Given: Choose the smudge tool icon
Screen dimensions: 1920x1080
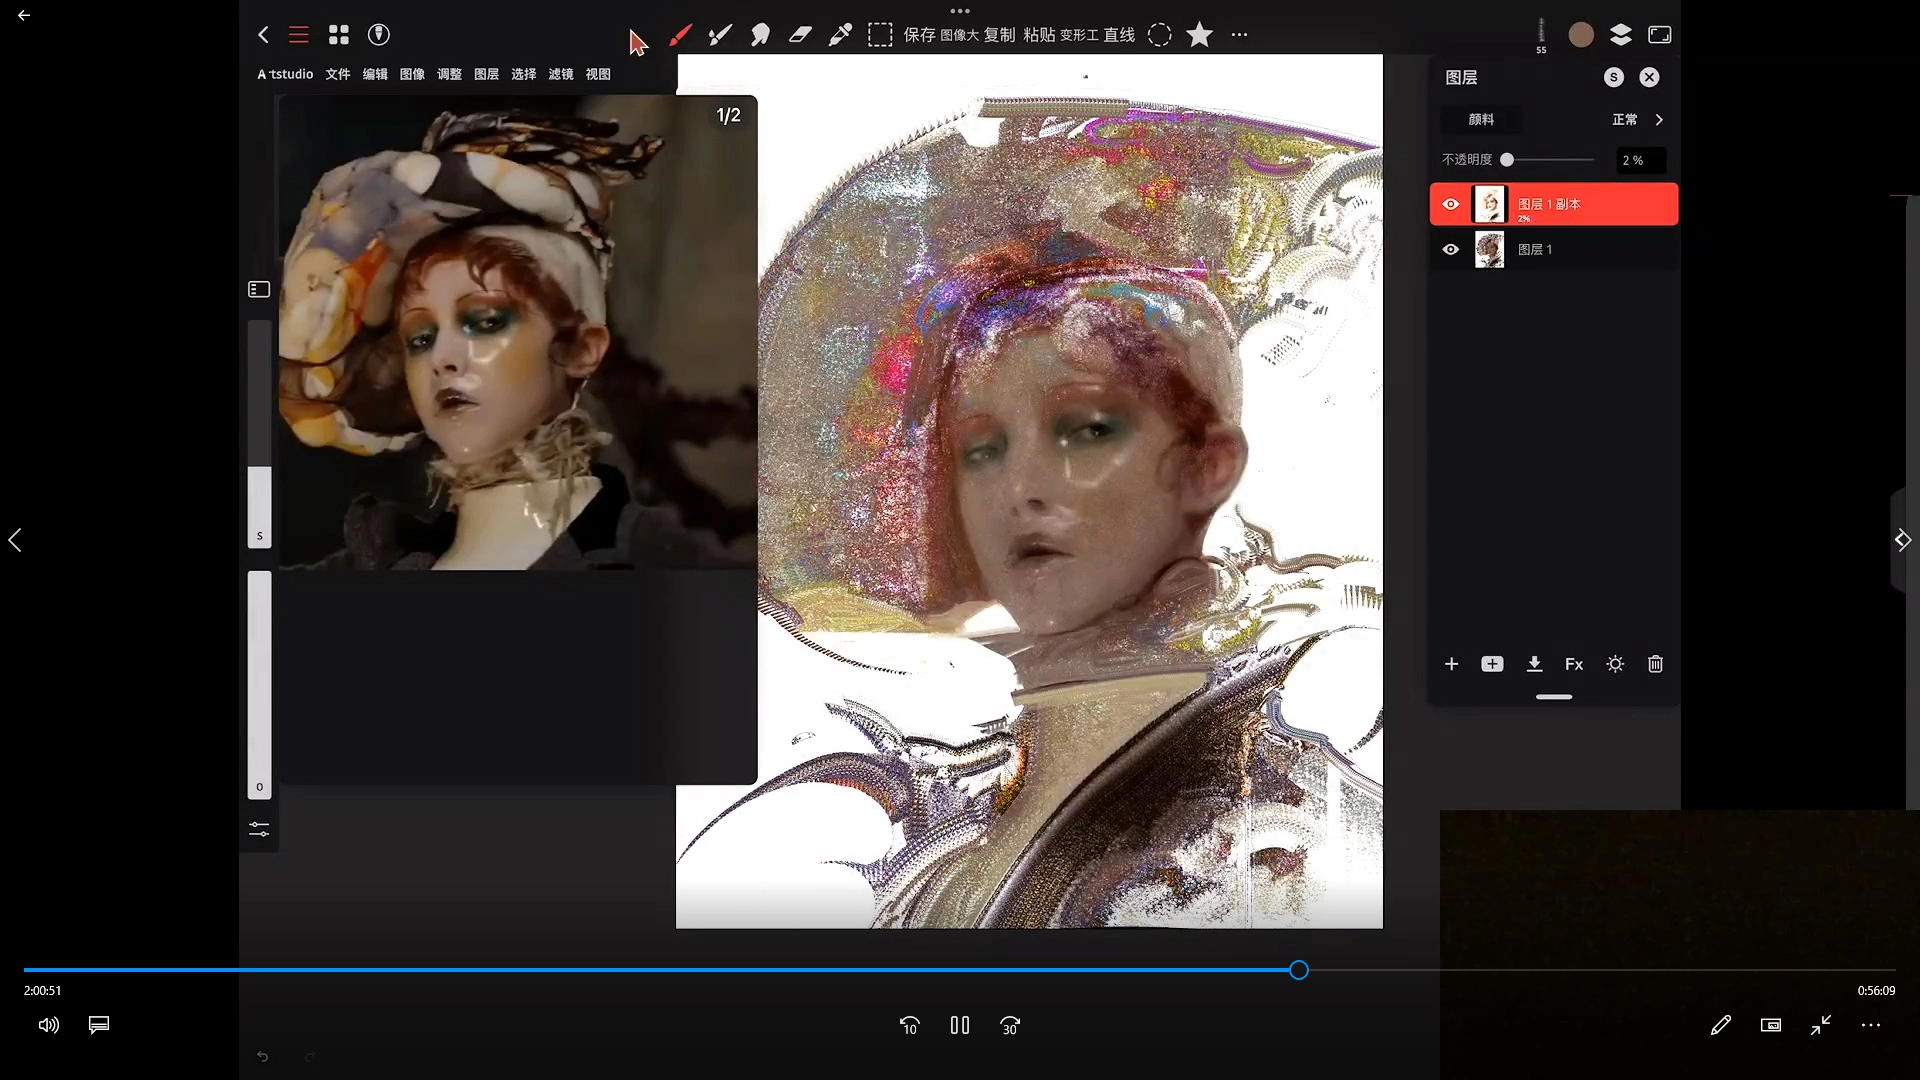Looking at the screenshot, I should (760, 35).
